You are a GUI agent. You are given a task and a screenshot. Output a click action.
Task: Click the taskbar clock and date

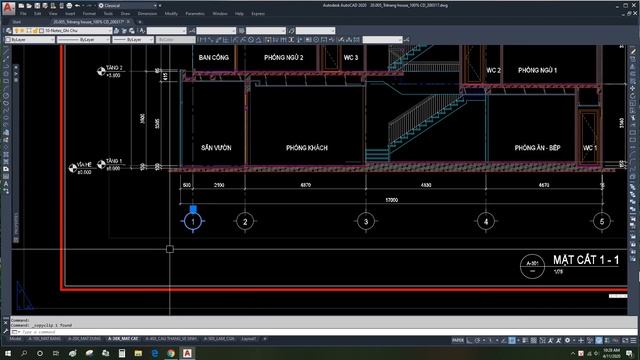tap(611, 353)
